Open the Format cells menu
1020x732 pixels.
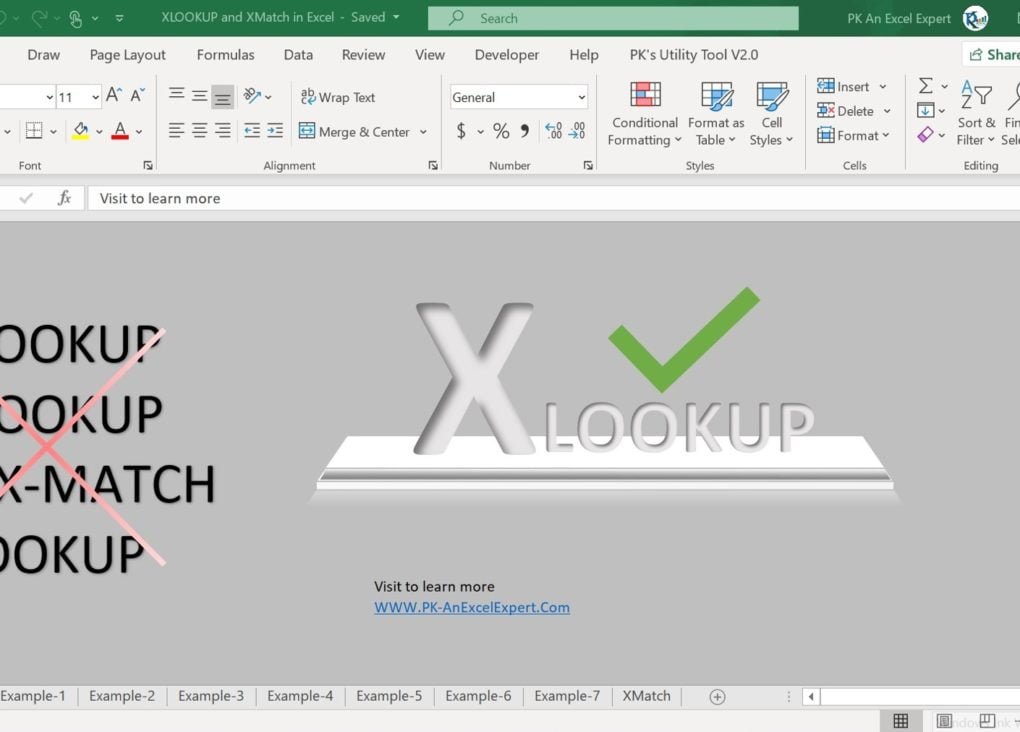[x=853, y=135]
